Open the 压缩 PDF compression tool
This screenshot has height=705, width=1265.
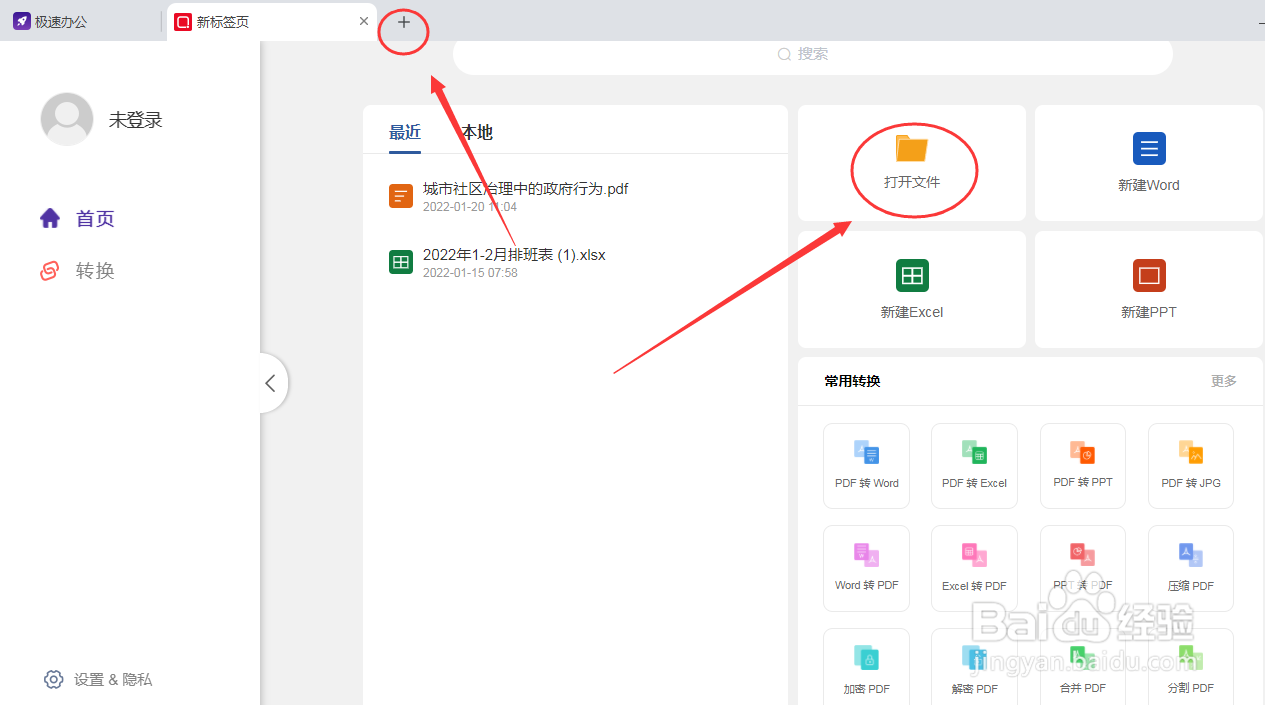(1190, 568)
